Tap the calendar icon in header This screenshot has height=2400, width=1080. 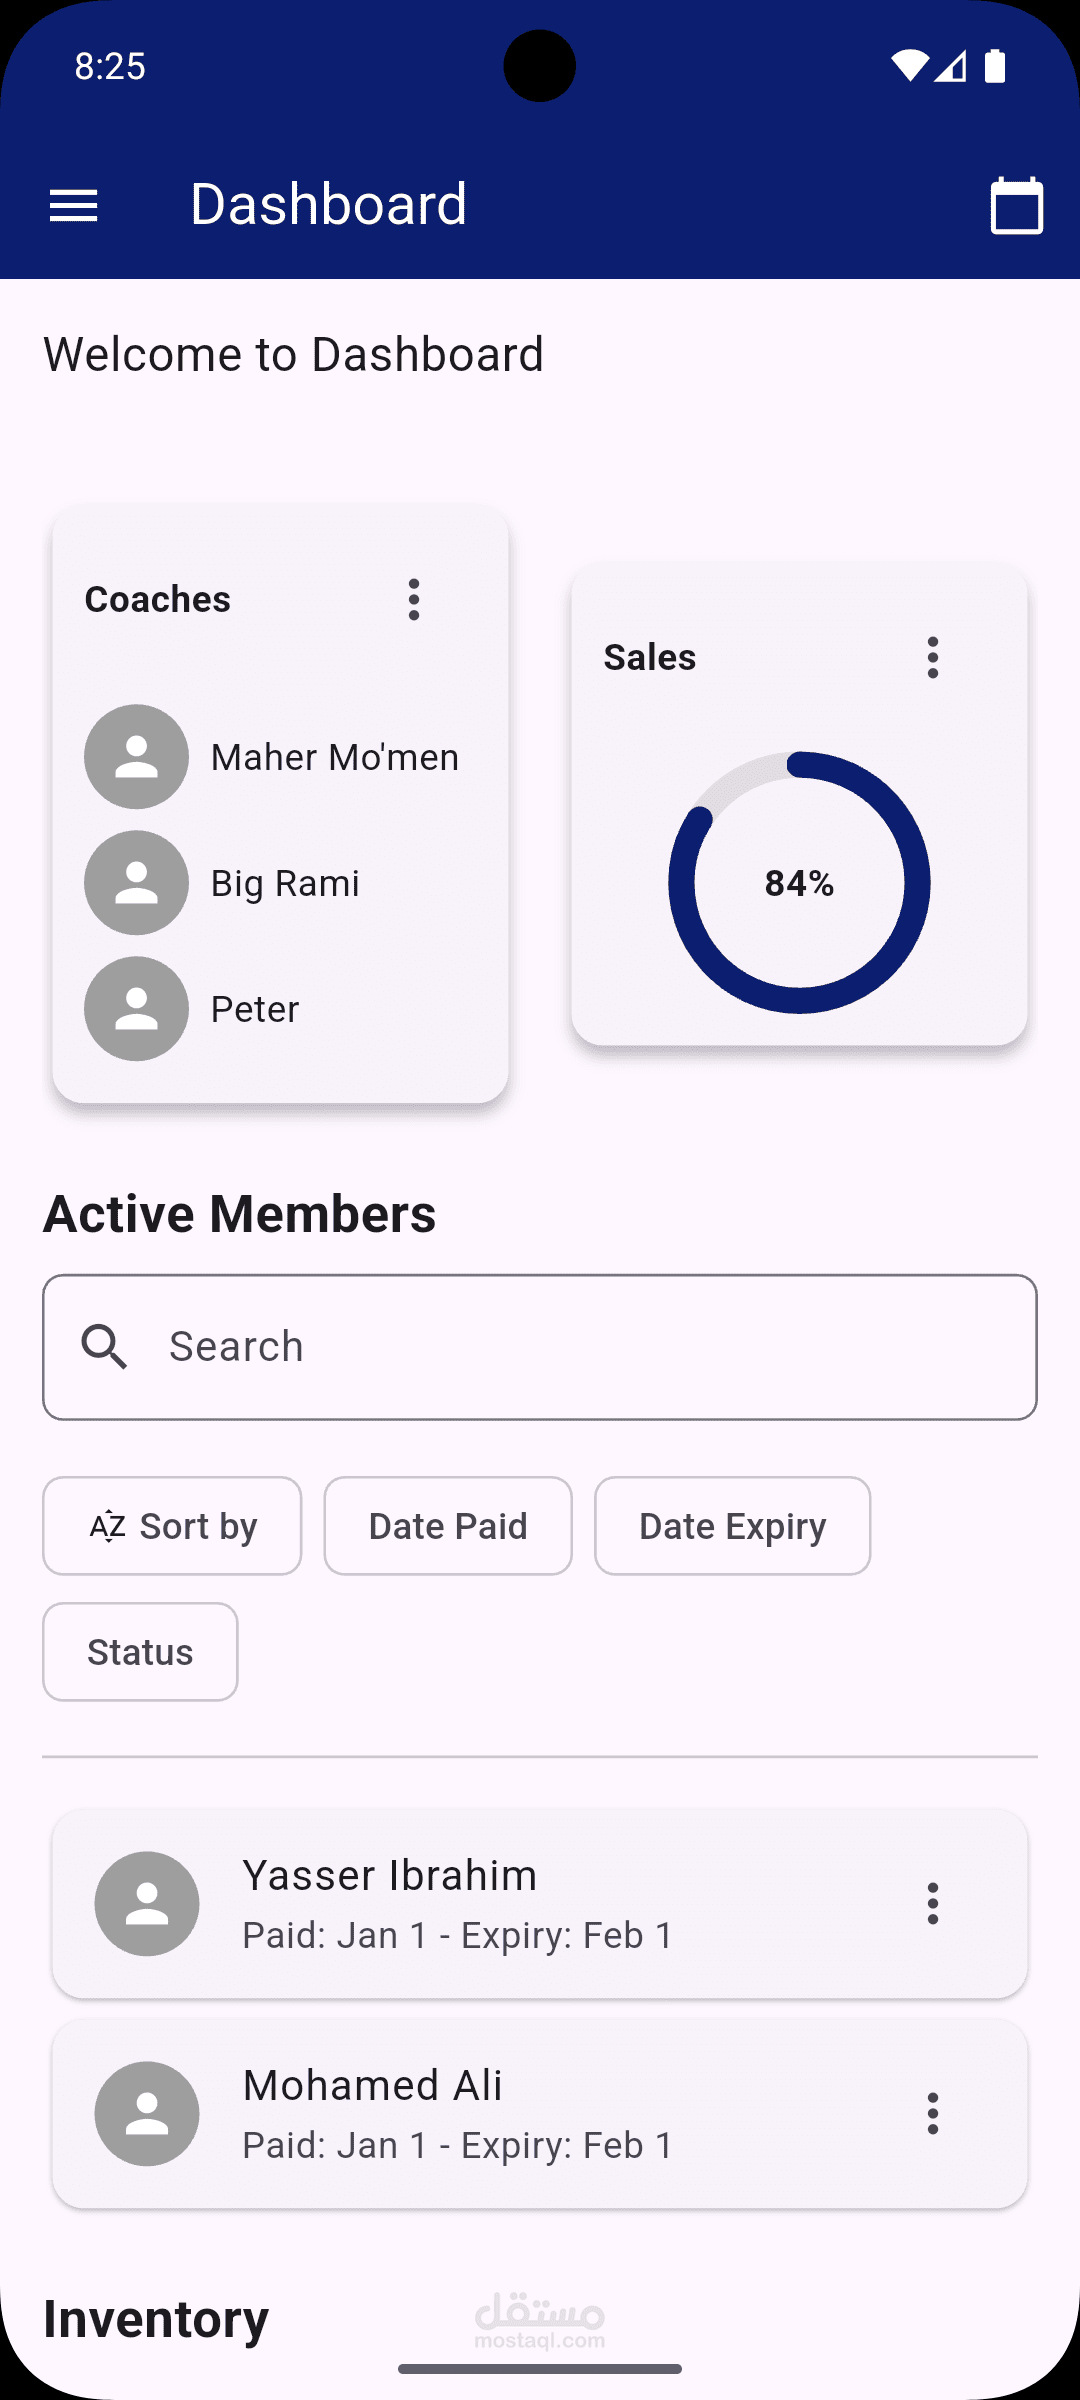(x=1016, y=206)
